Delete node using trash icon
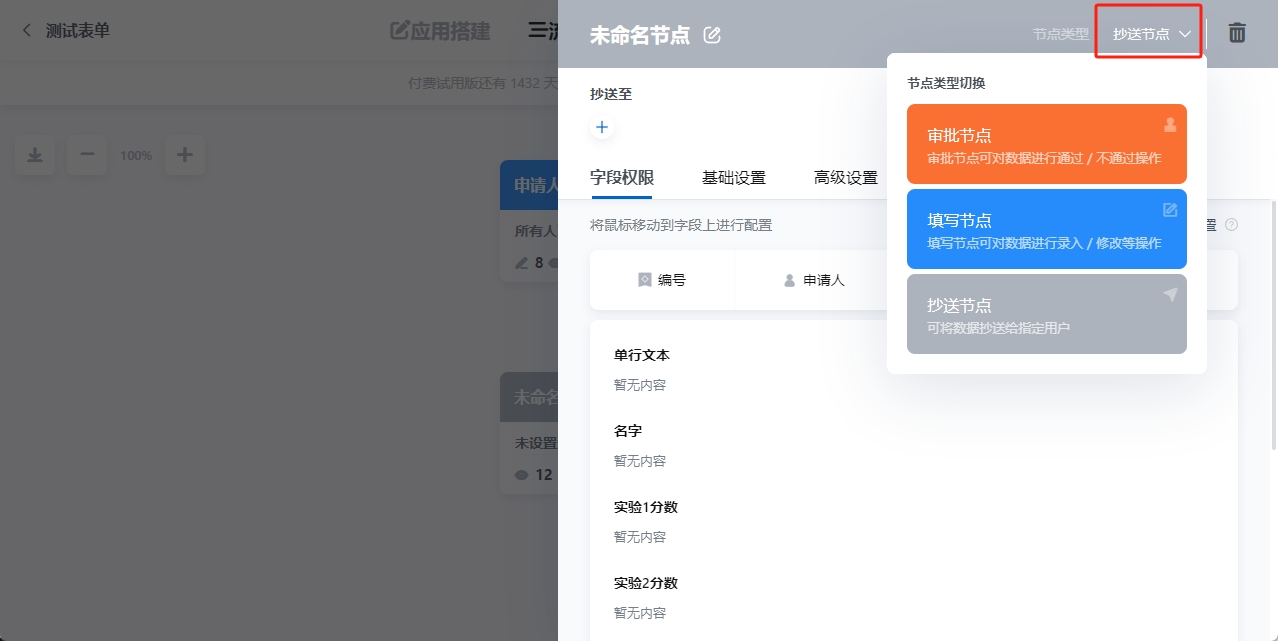 coord(1237,33)
